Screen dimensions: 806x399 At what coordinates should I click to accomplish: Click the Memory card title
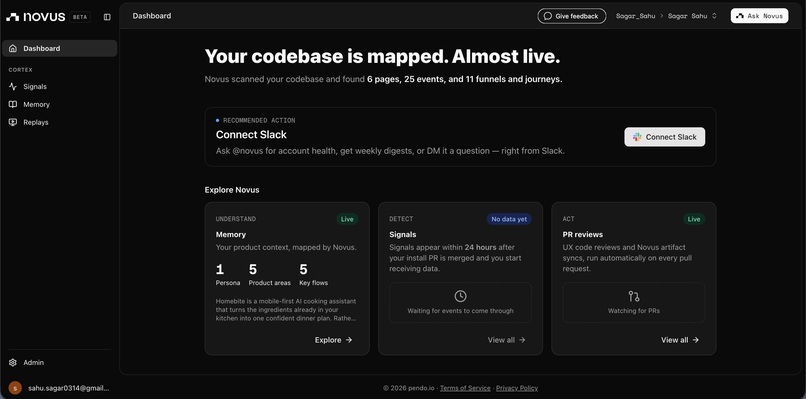pos(231,234)
